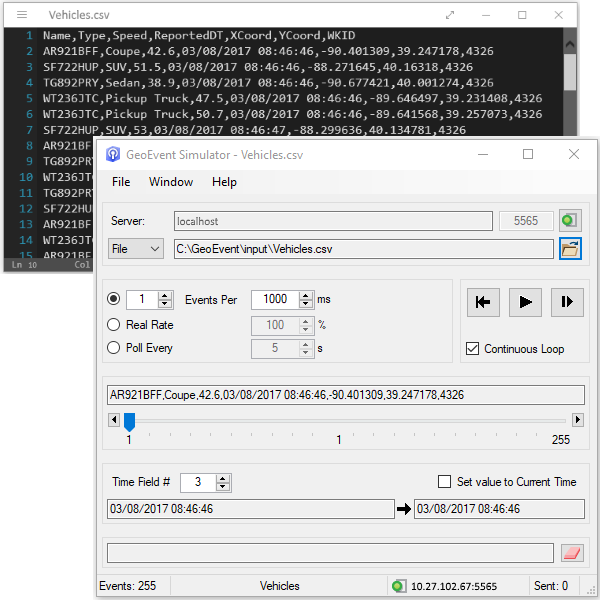Increase the Events Per milliseconds spinner
The image size is (600, 600).
click(x=304, y=295)
